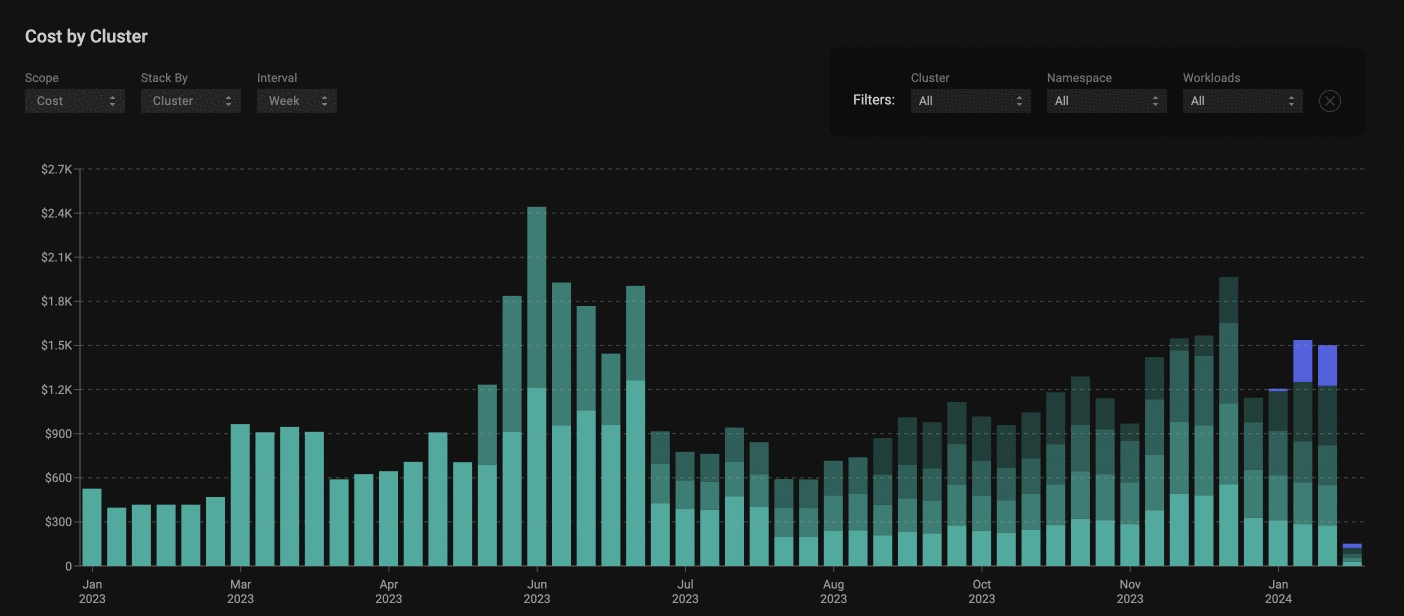
Task: Change the Interval dropdown from Week
Action: [296, 101]
